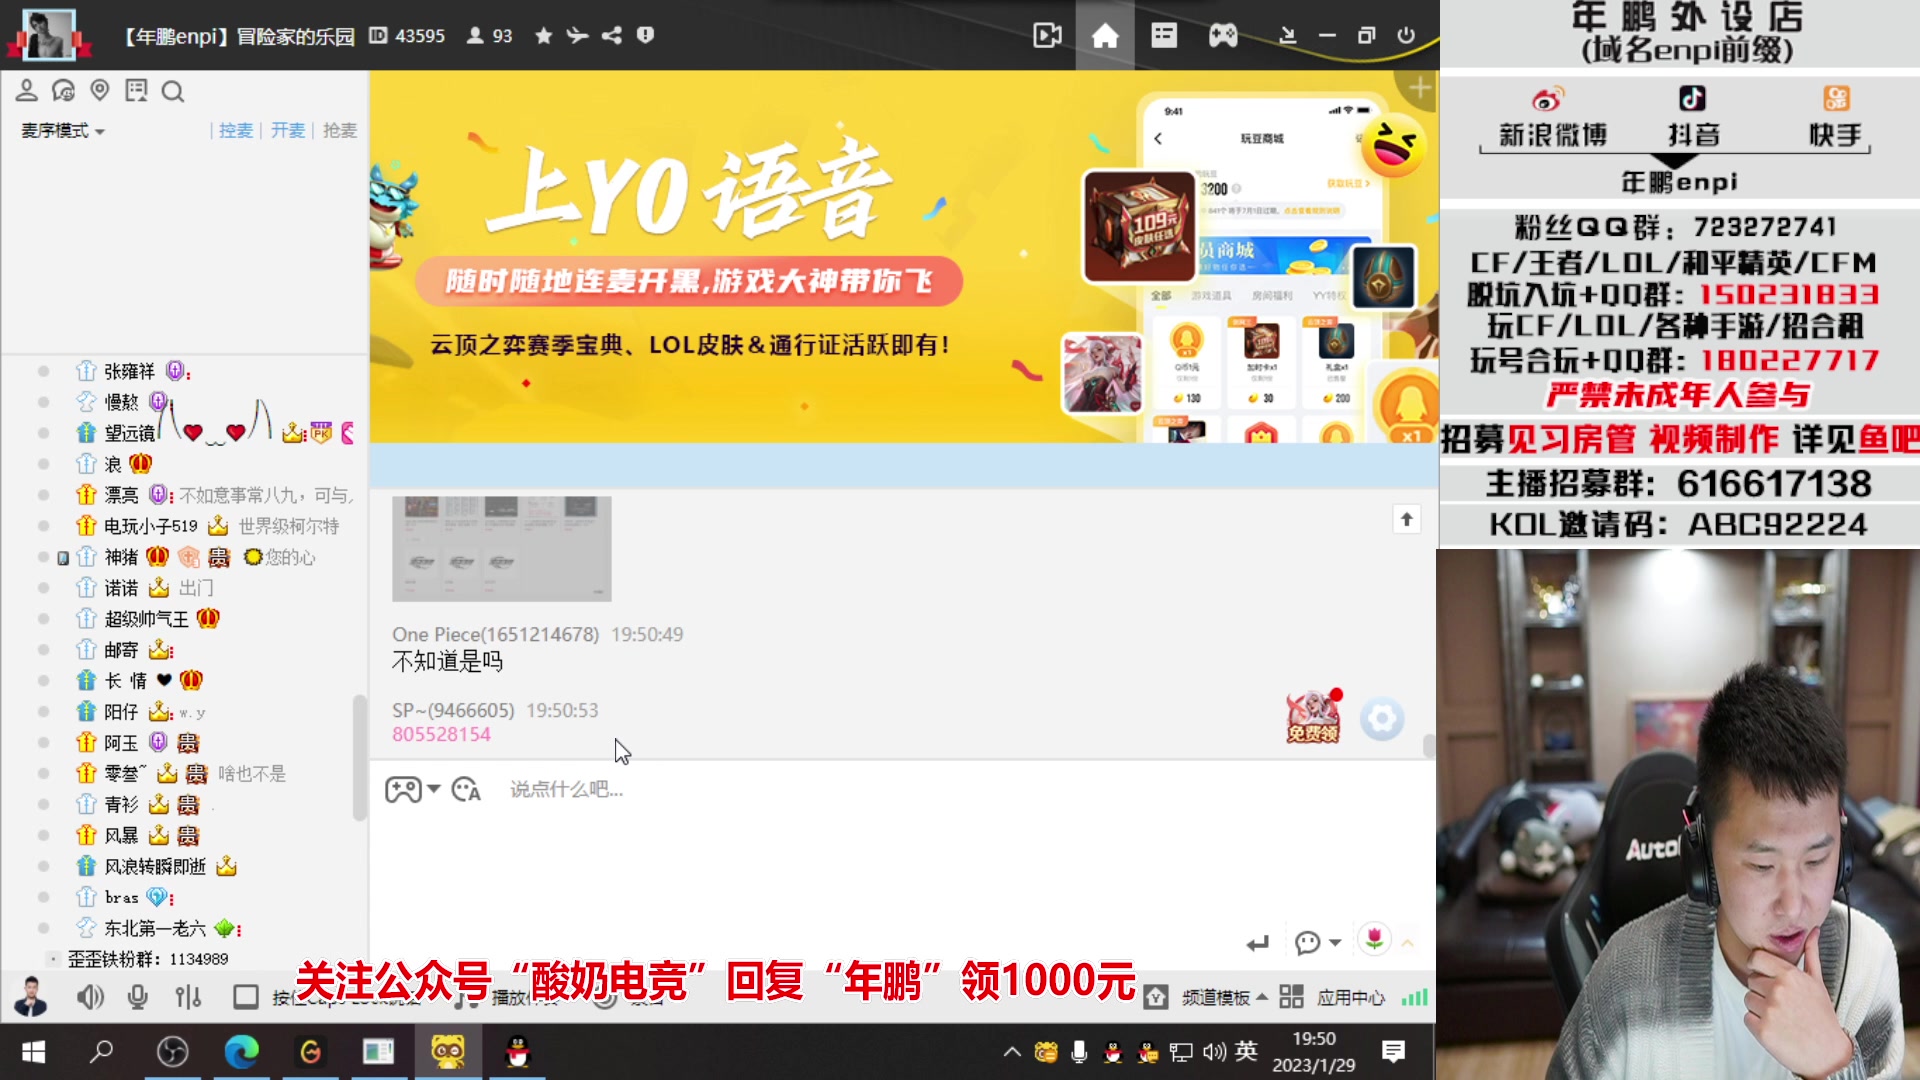The height and width of the screenshot is (1080, 1920).
Task: Click sender name SP~(9466605)
Action: coord(453,711)
